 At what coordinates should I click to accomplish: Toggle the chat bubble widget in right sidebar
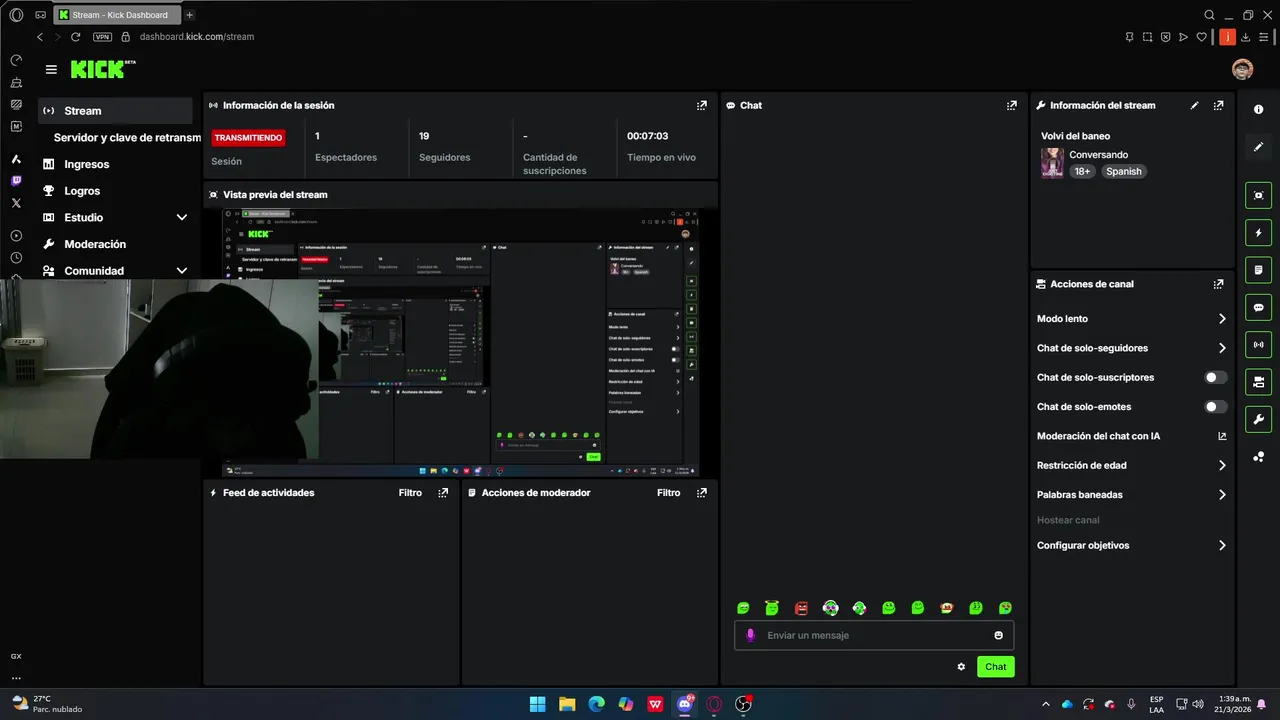pyautogui.click(x=1258, y=307)
